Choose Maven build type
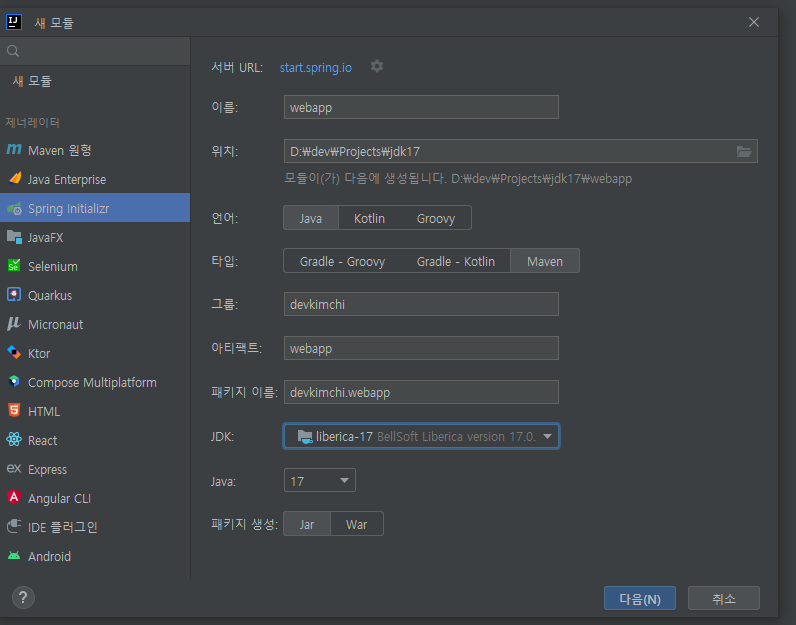The height and width of the screenshot is (625, 796). pyautogui.click(x=545, y=261)
